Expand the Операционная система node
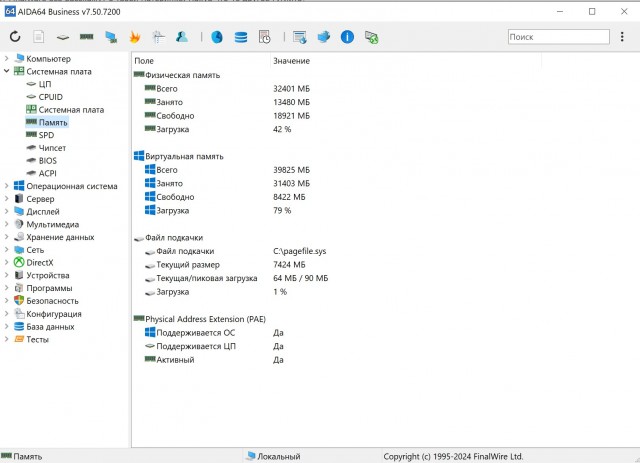 pos(7,186)
